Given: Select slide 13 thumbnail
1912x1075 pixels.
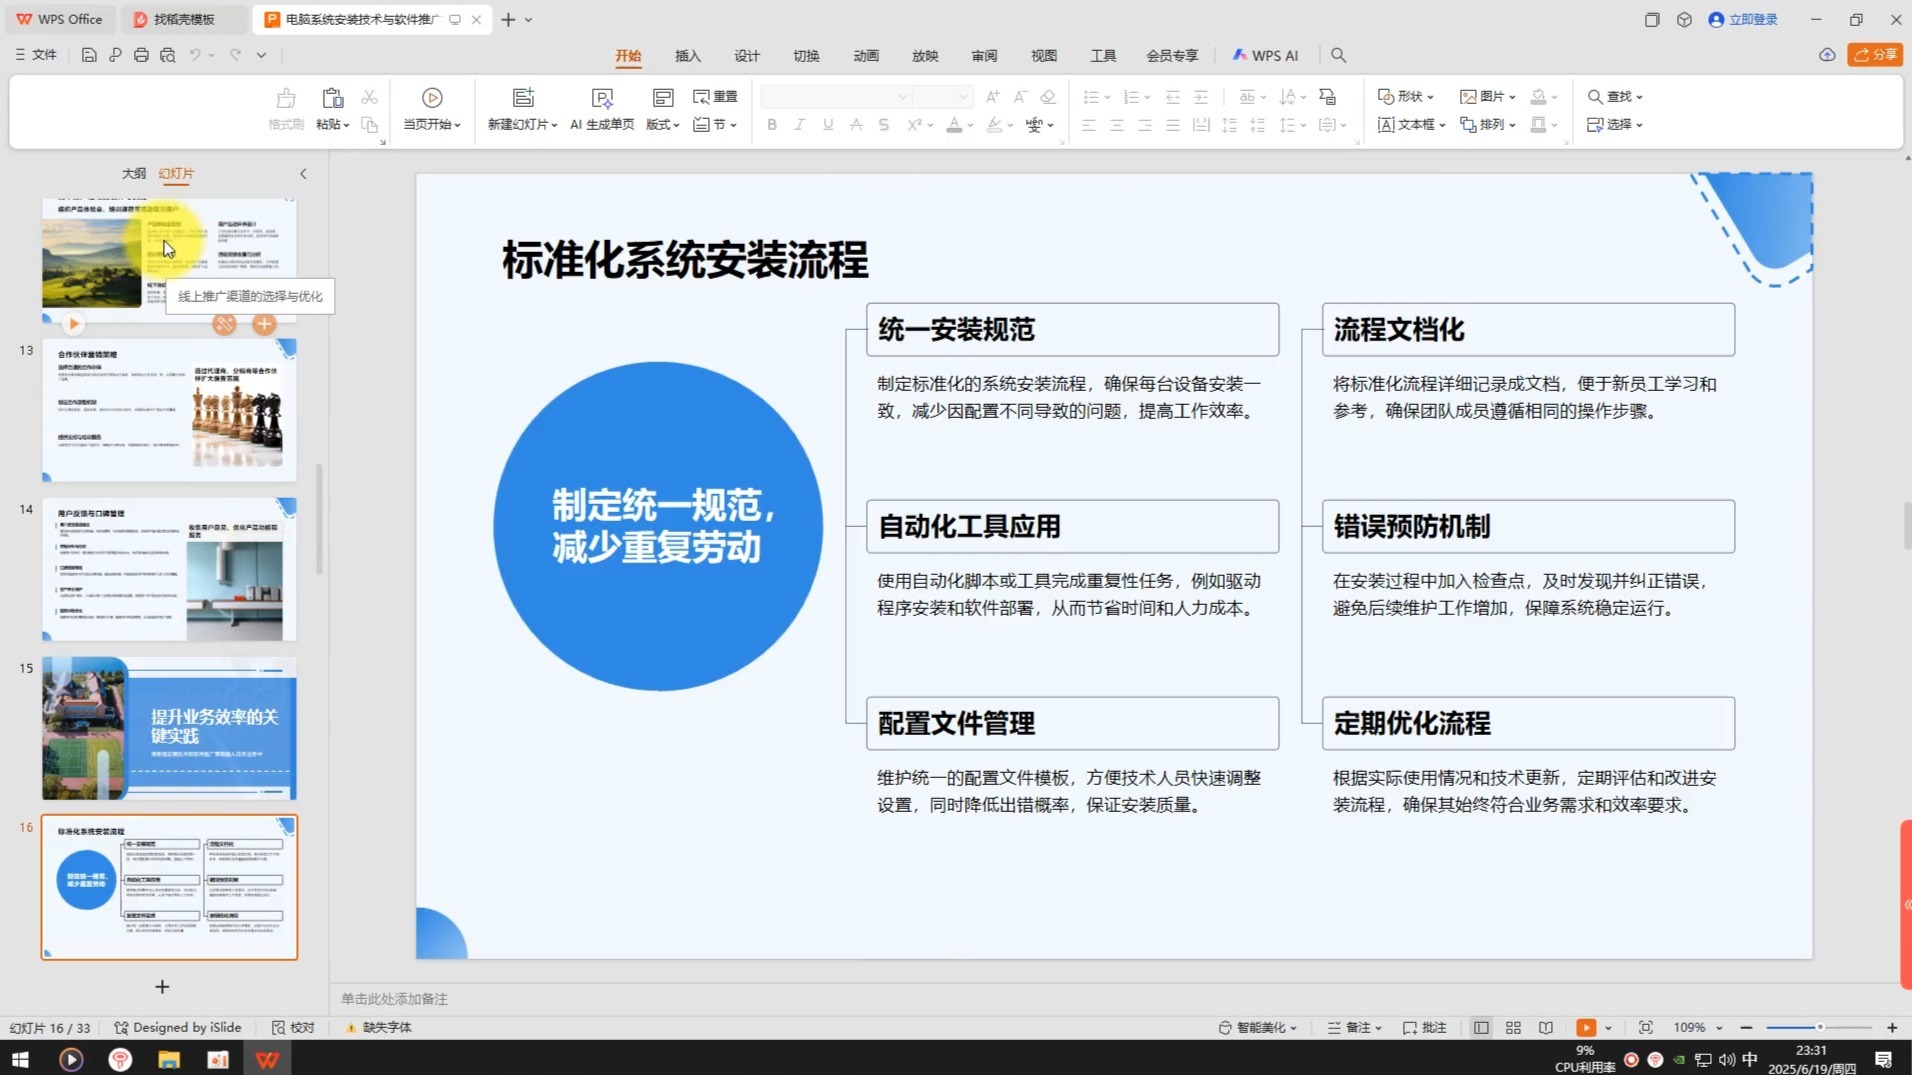Looking at the screenshot, I should pyautogui.click(x=169, y=410).
